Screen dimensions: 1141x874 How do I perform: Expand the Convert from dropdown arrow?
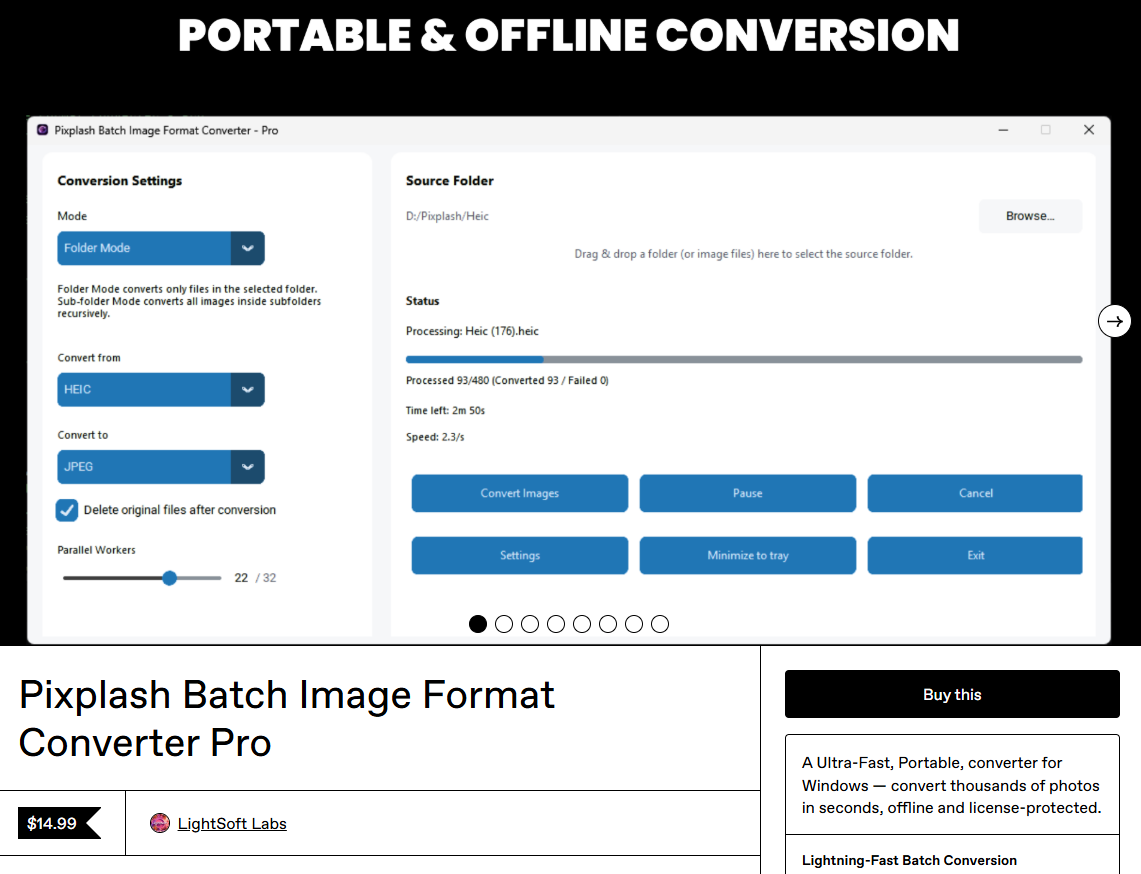[x=247, y=389]
